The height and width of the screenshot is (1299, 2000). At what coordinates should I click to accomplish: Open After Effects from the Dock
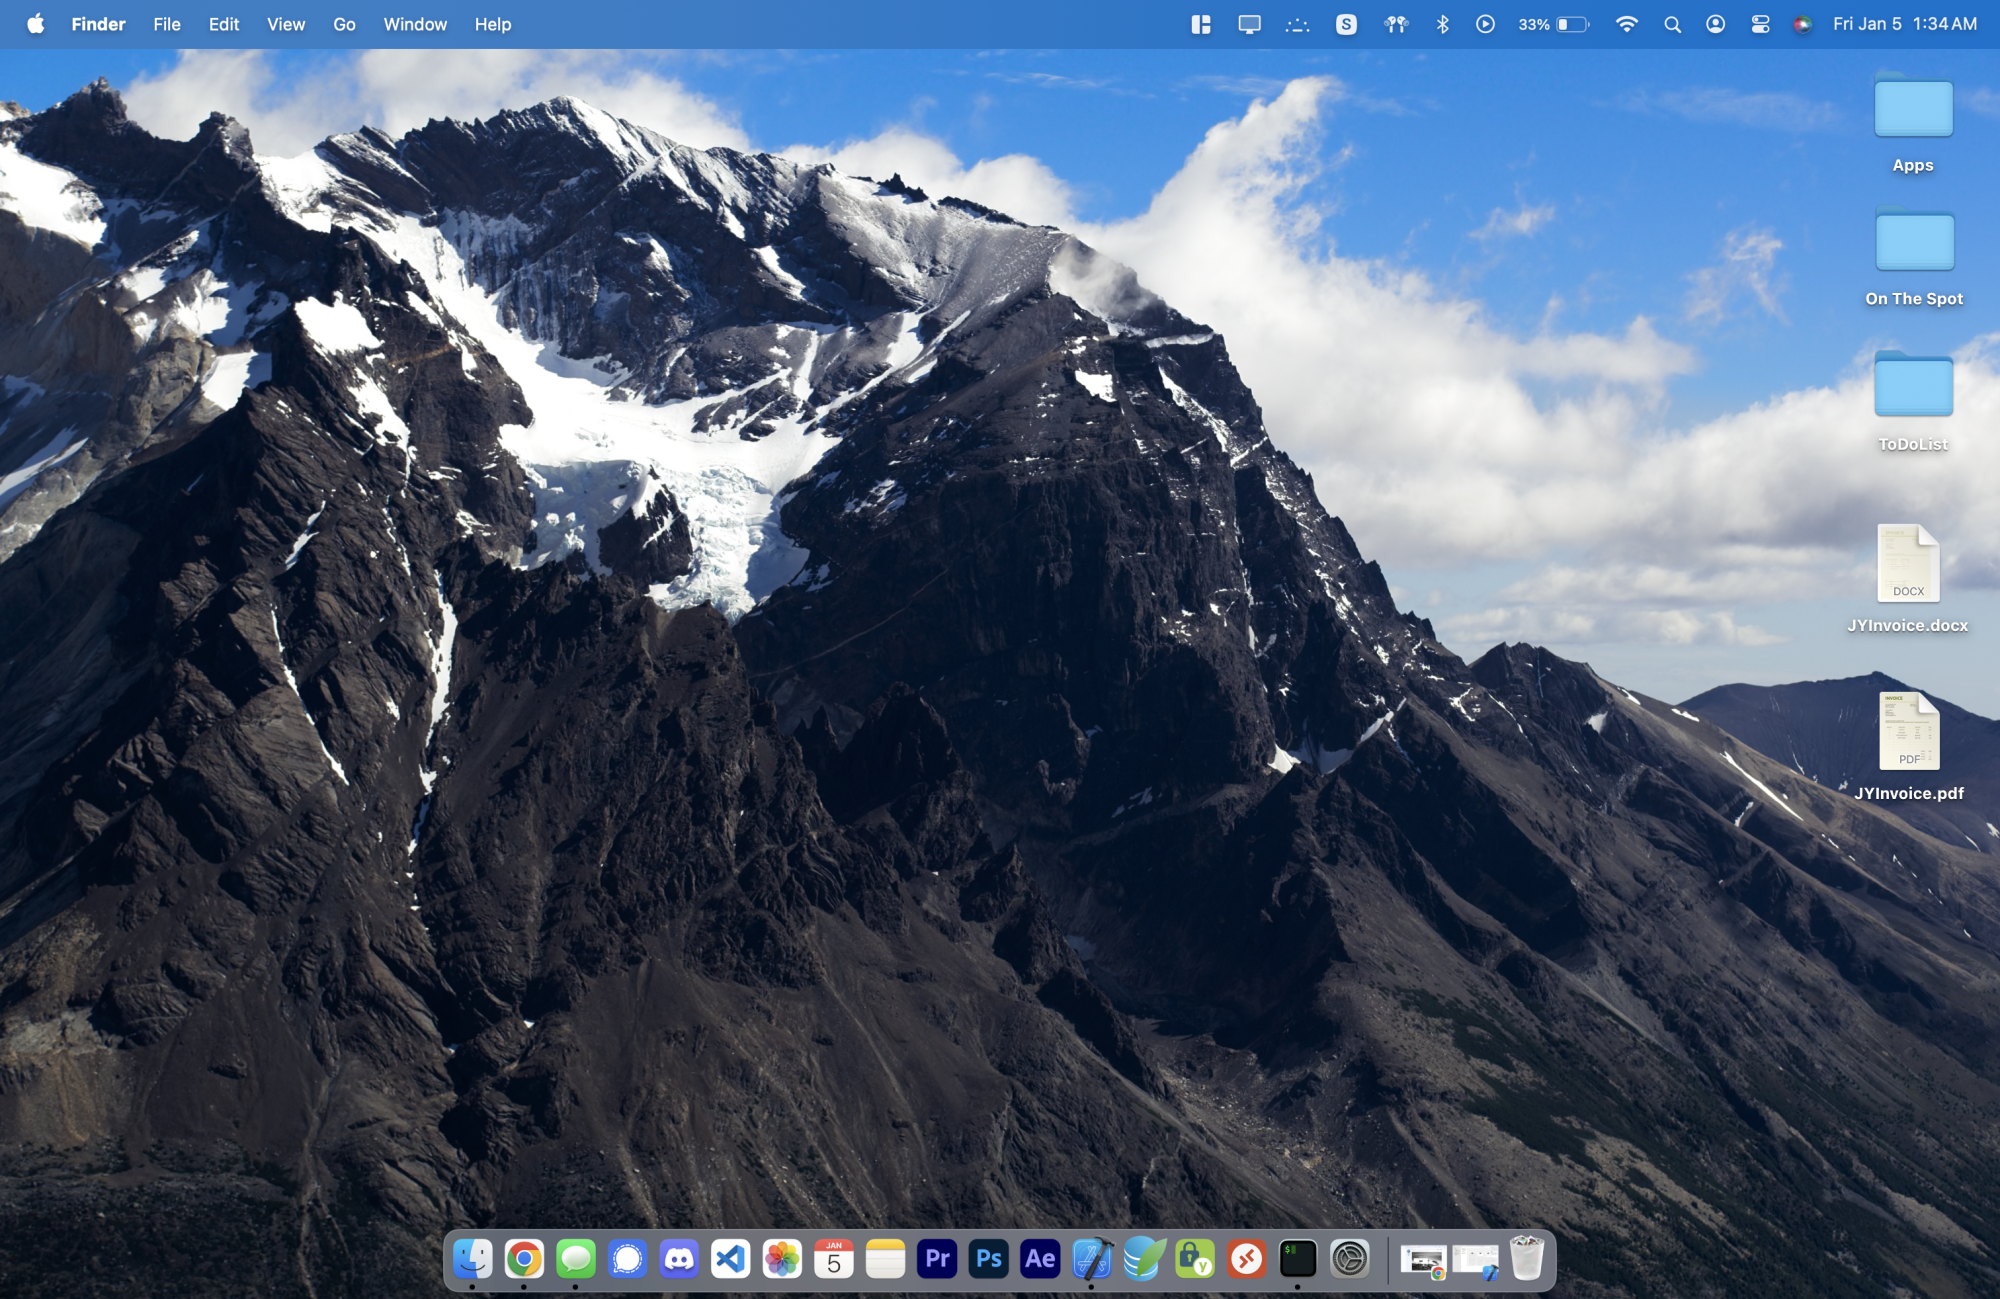tap(1040, 1258)
